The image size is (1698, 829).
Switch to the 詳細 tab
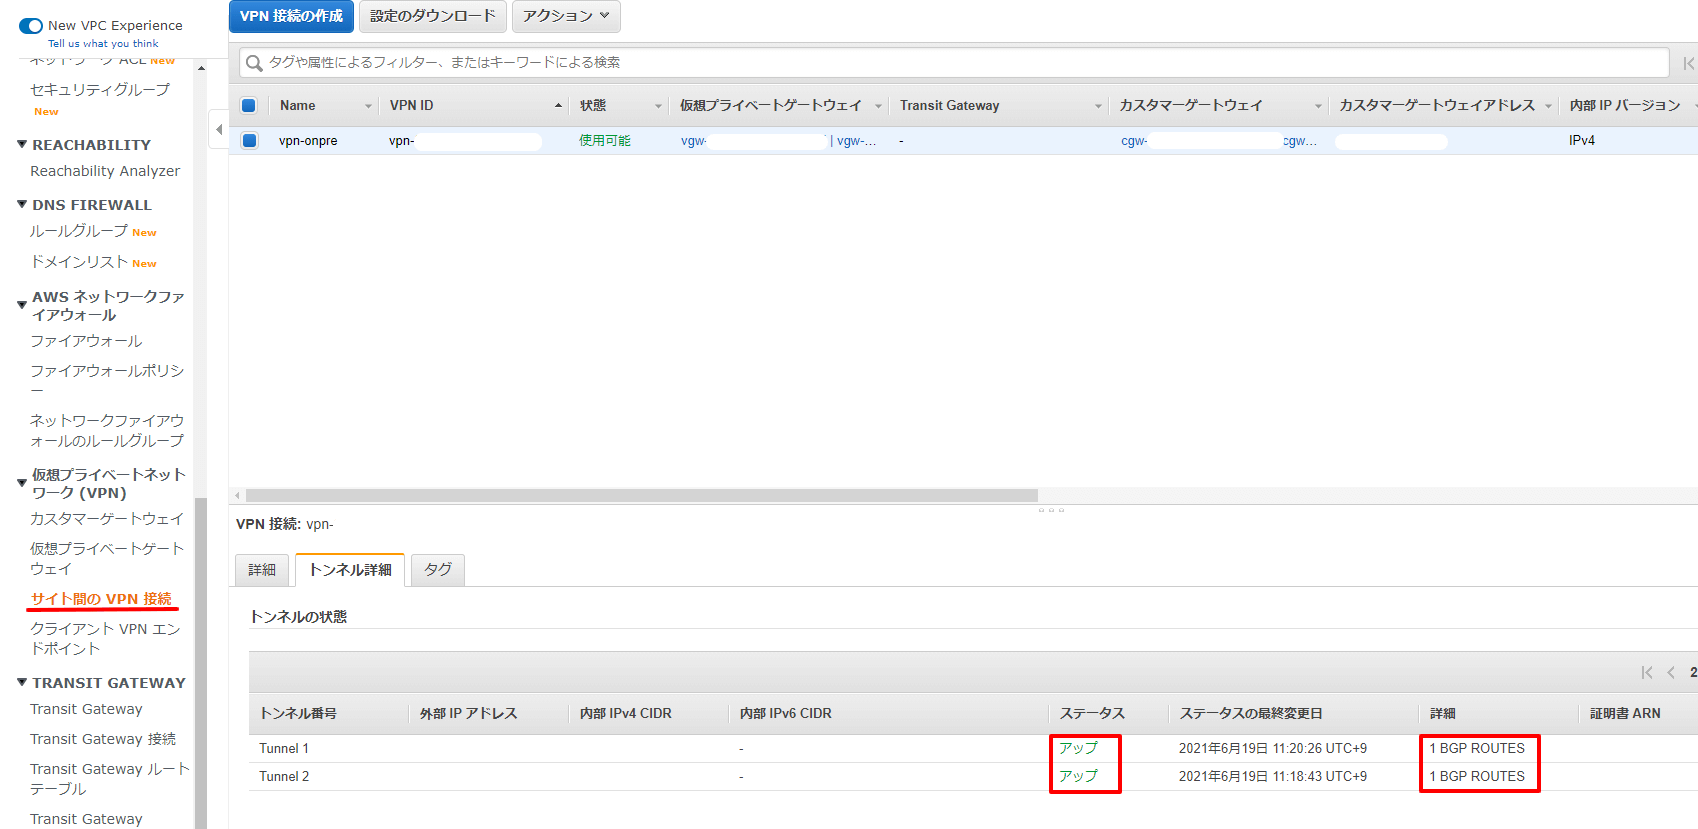click(262, 570)
